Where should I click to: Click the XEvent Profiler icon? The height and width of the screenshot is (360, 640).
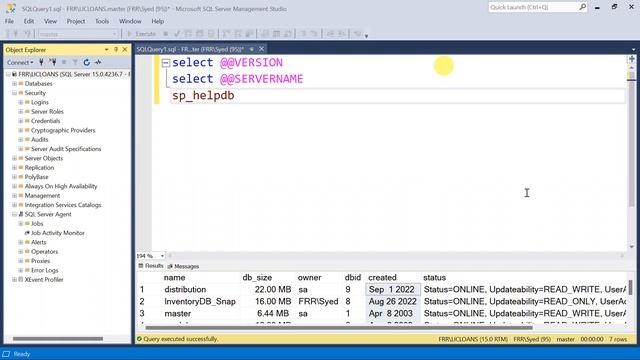pos(21,280)
